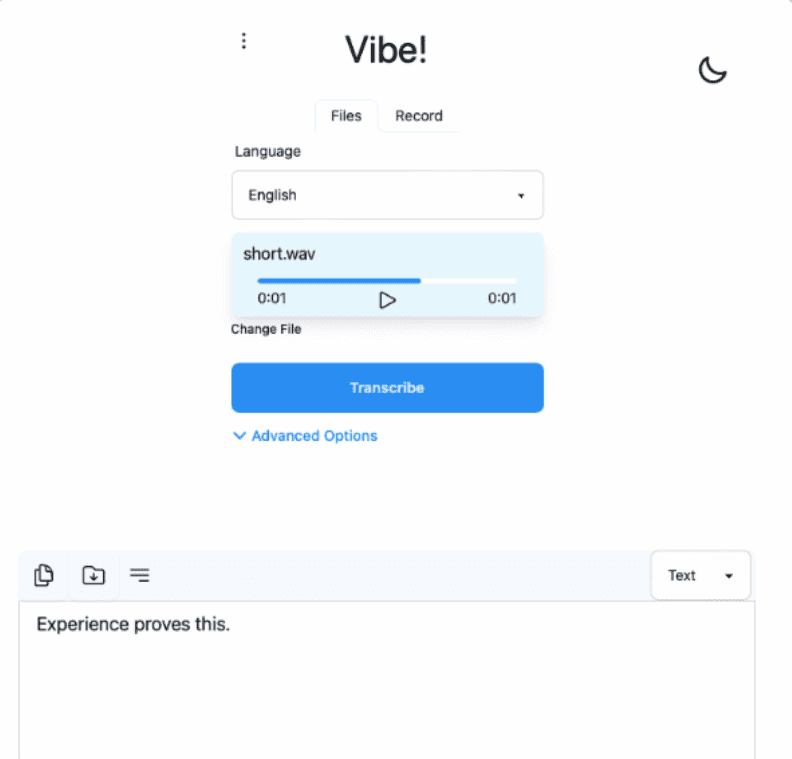
Task: Toggle dark mode with the moon icon
Action: (x=711, y=70)
